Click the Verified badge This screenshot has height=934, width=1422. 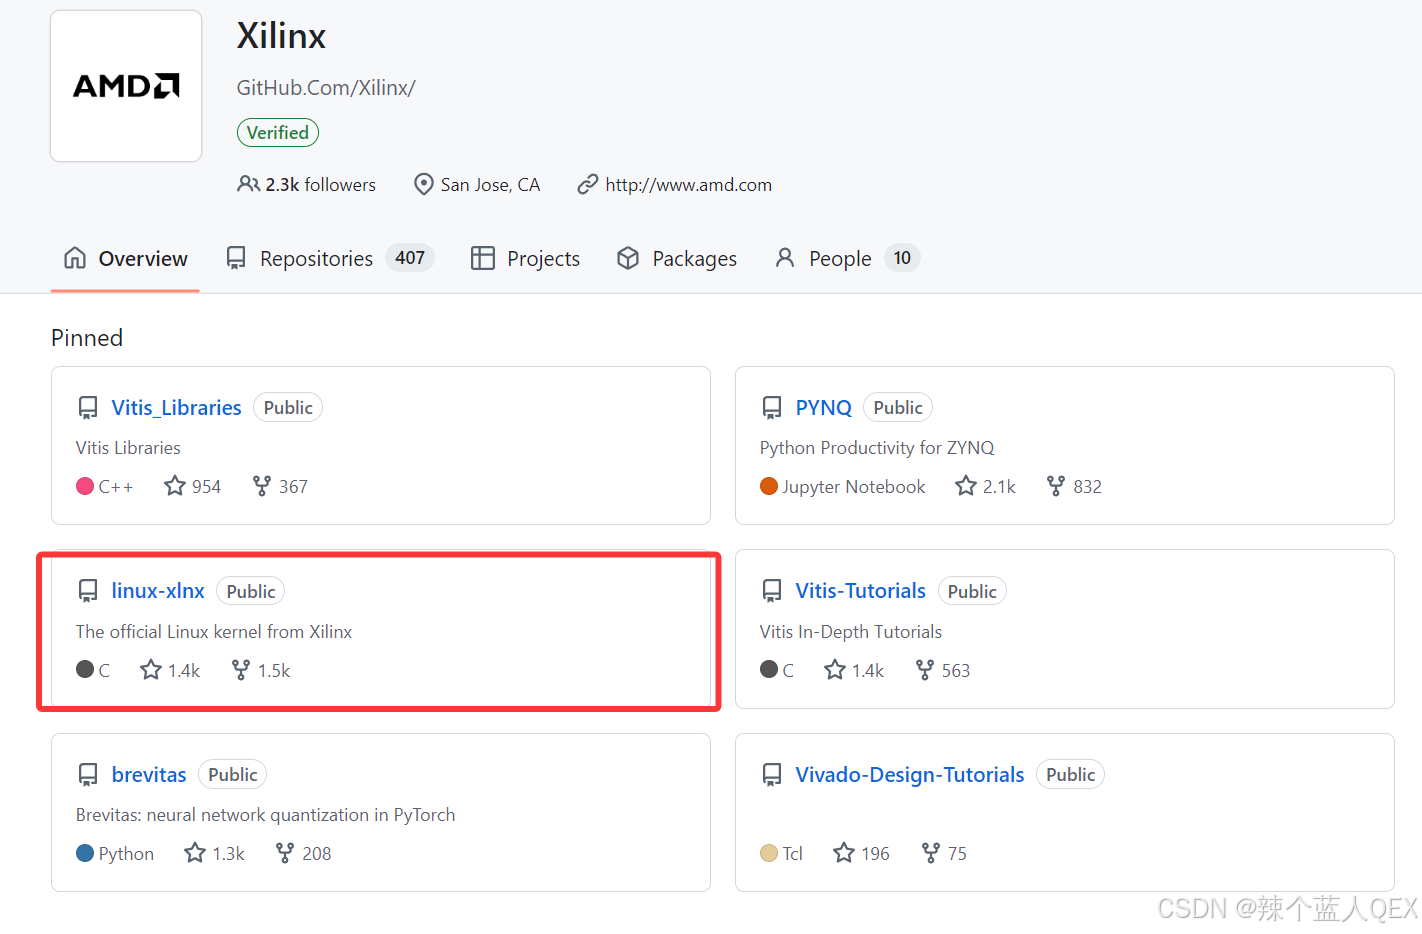[x=278, y=133]
